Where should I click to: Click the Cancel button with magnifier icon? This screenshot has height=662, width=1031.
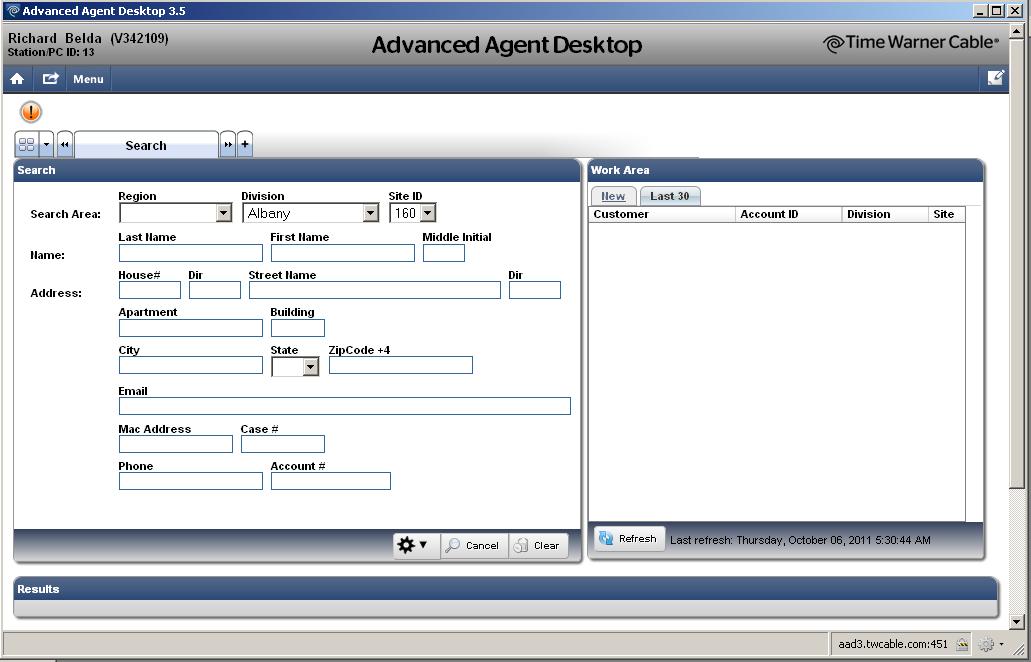(x=474, y=546)
